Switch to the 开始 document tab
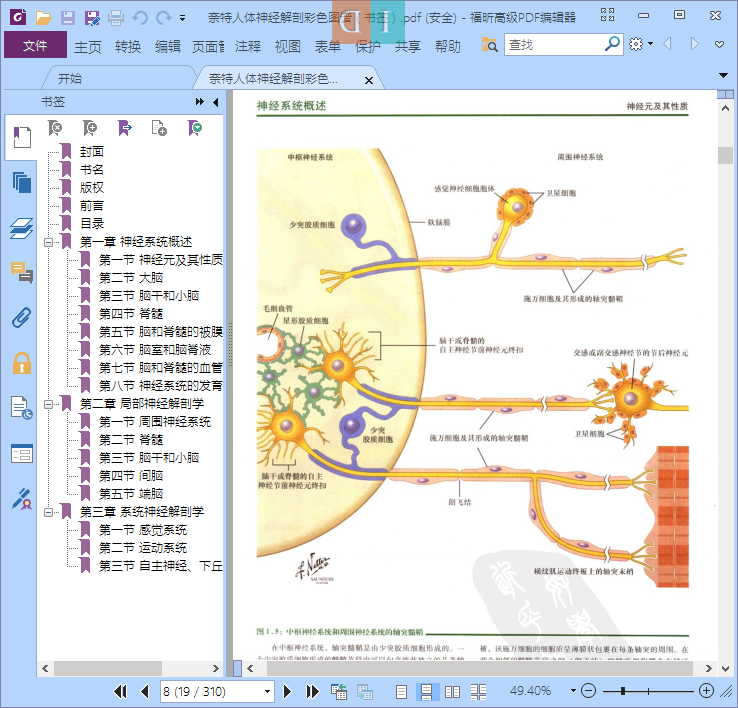Image resolution: width=738 pixels, height=708 pixels. [x=70, y=78]
